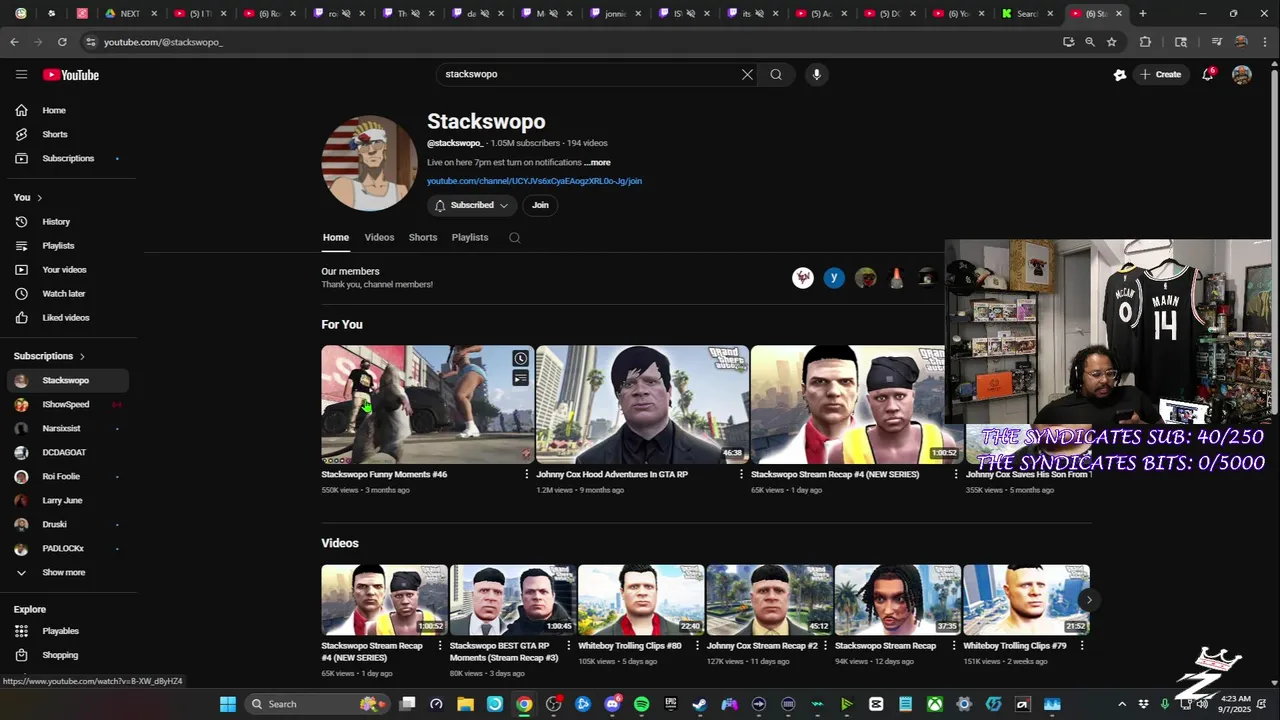Open the YouTube account avatar menu
The width and height of the screenshot is (1280, 720).
(1242, 74)
